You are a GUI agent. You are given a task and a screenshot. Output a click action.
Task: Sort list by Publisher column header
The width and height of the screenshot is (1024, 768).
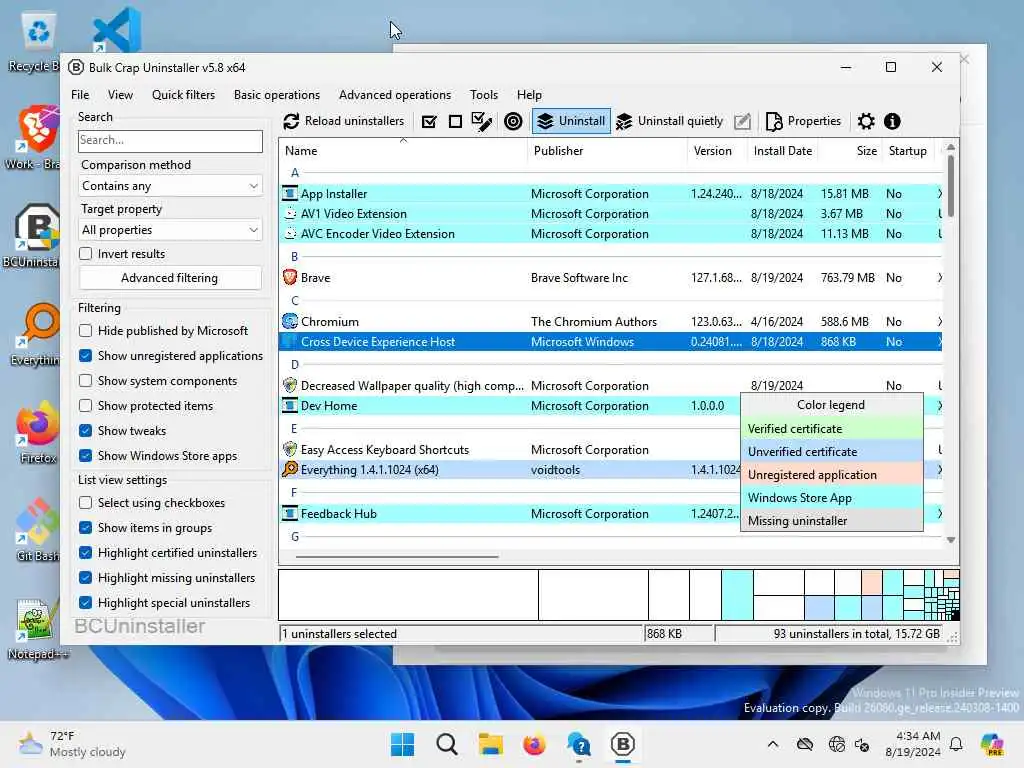click(x=607, y=151)
